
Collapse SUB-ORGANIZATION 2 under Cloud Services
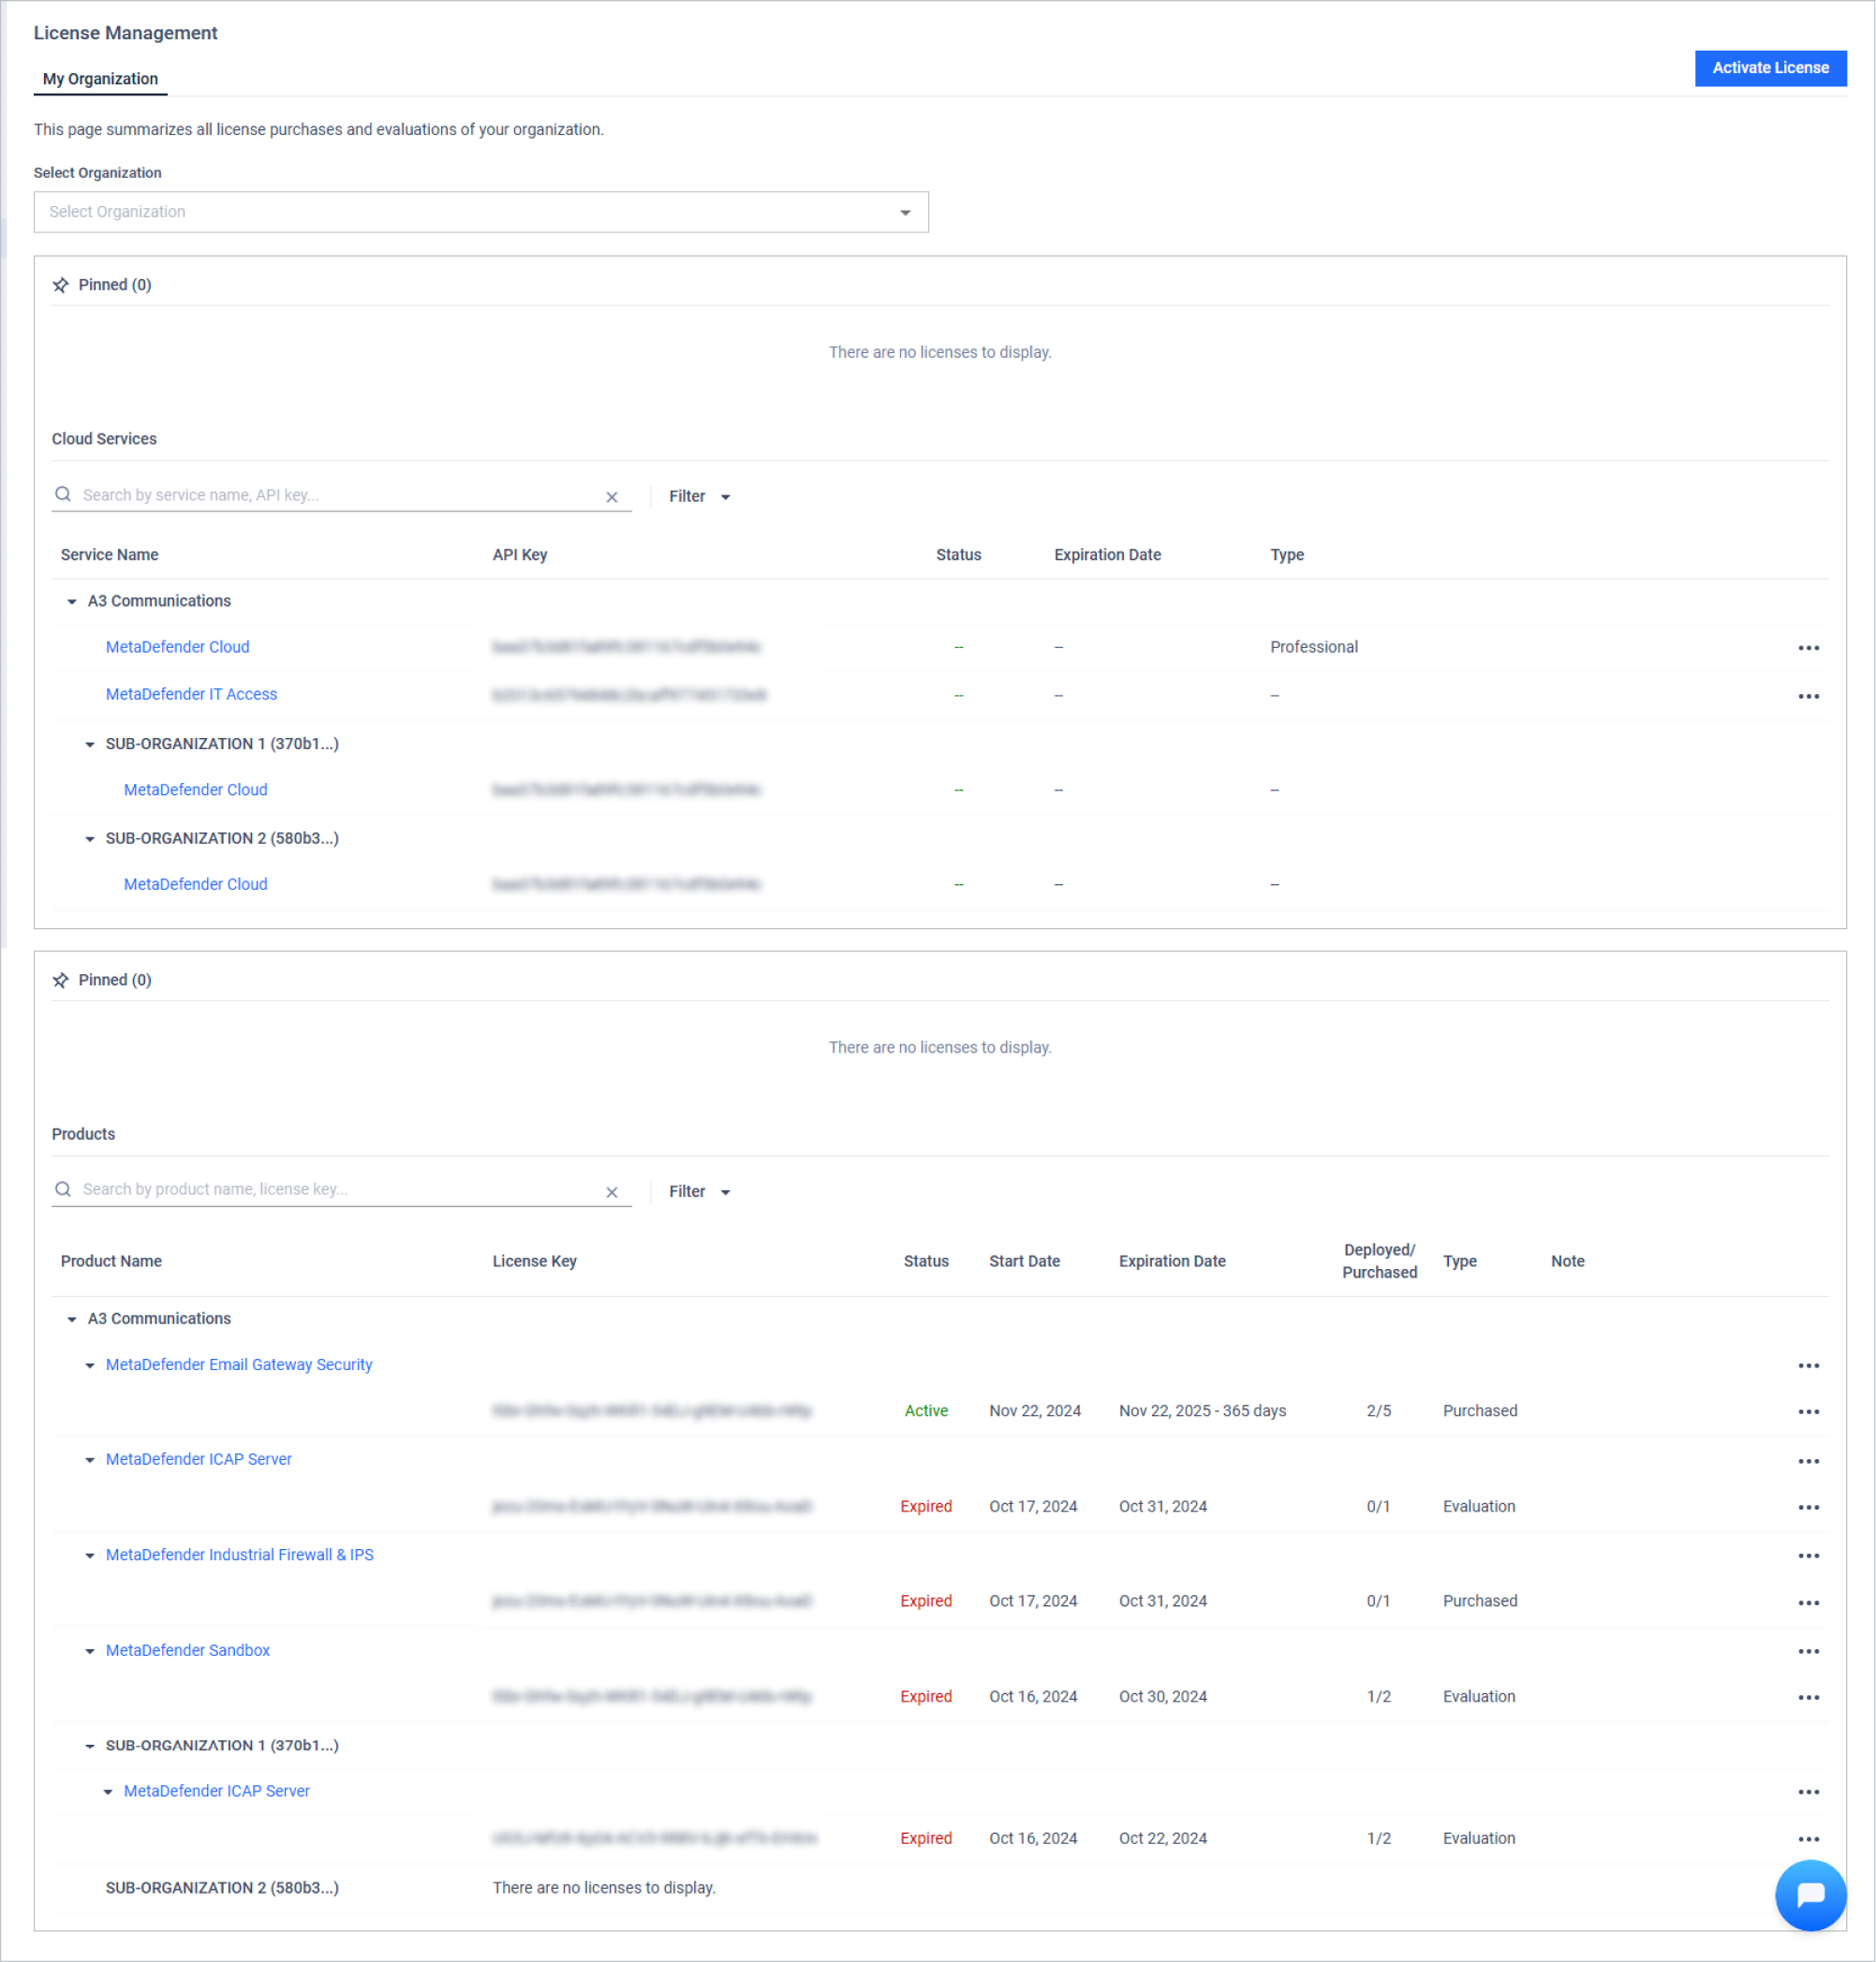90,839
